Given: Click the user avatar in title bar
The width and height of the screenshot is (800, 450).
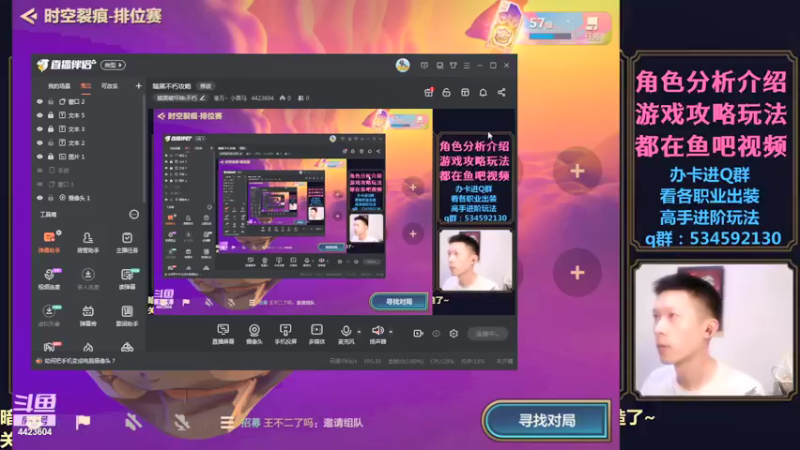Looking at the screenshot, I should tap(403, 65).
